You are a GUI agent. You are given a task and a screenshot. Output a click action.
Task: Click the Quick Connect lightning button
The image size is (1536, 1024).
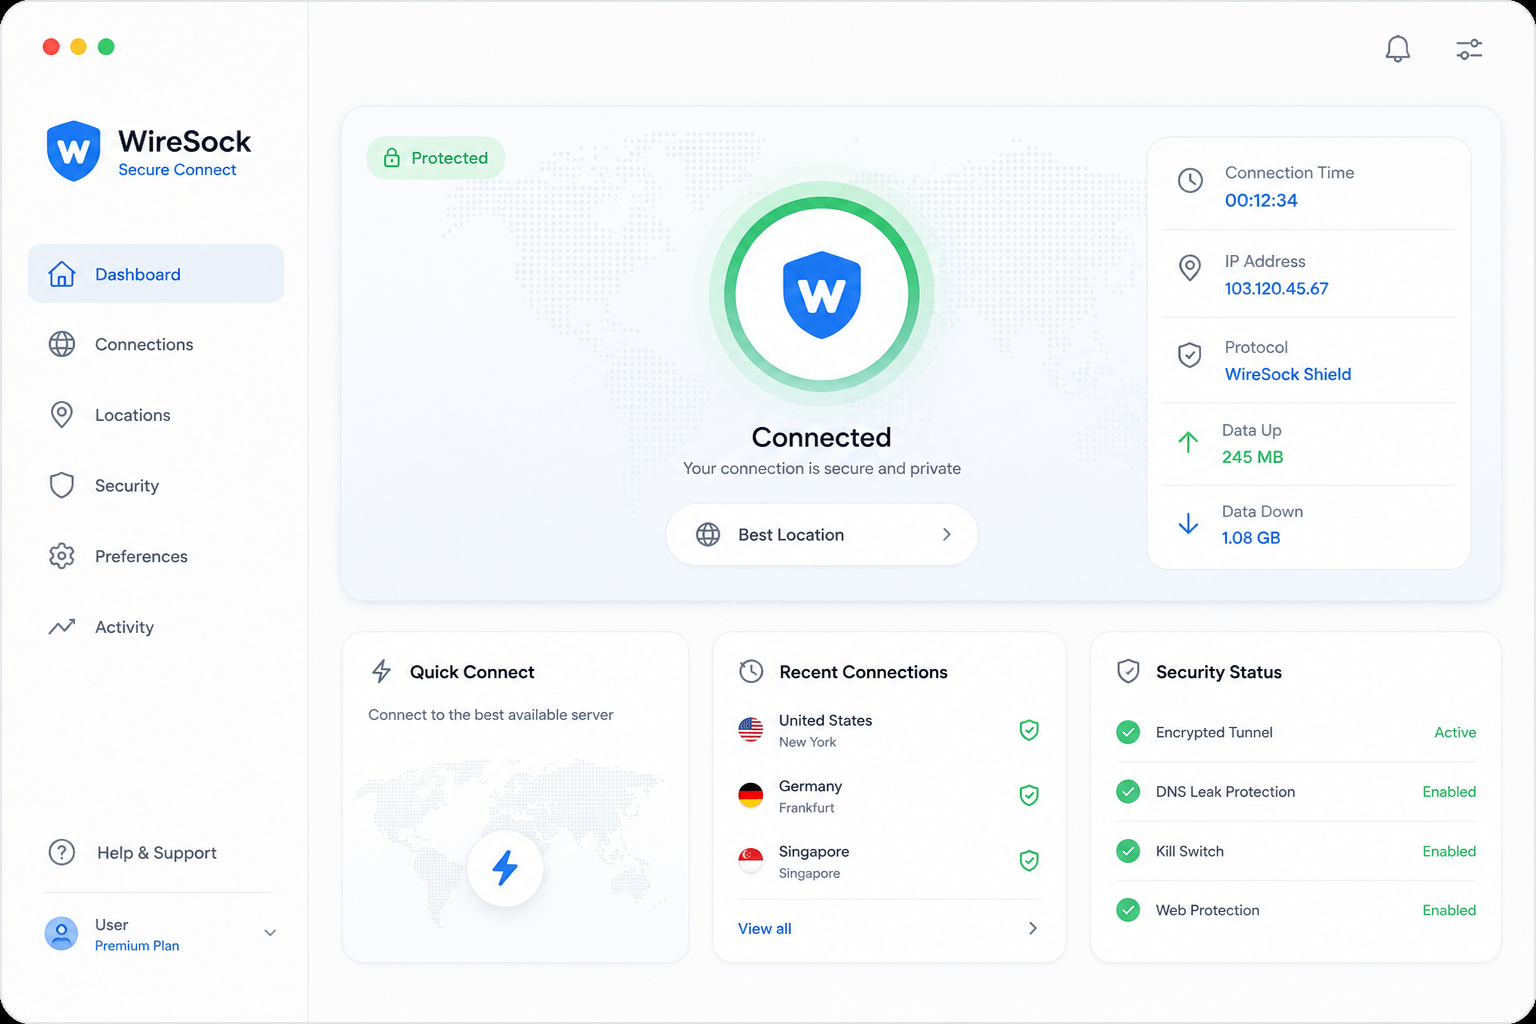[505, 868]
